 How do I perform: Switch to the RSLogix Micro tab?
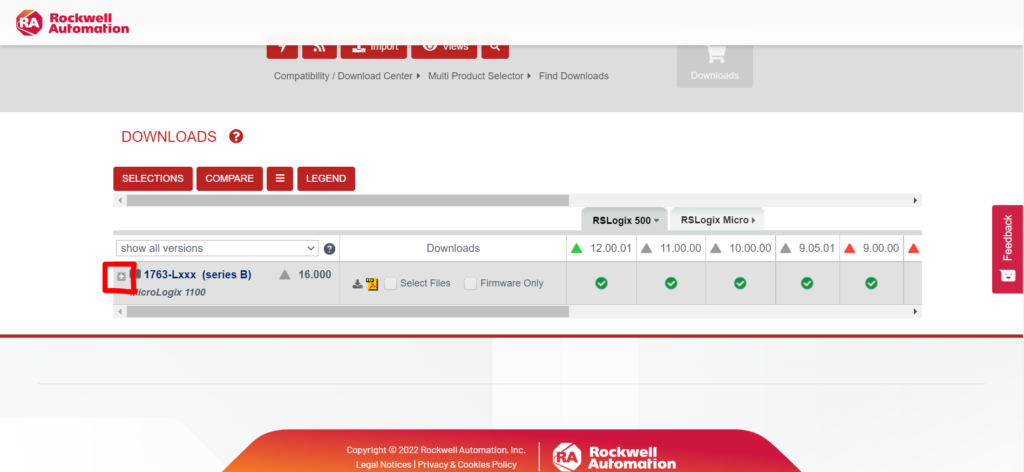(x=716, y=220)
